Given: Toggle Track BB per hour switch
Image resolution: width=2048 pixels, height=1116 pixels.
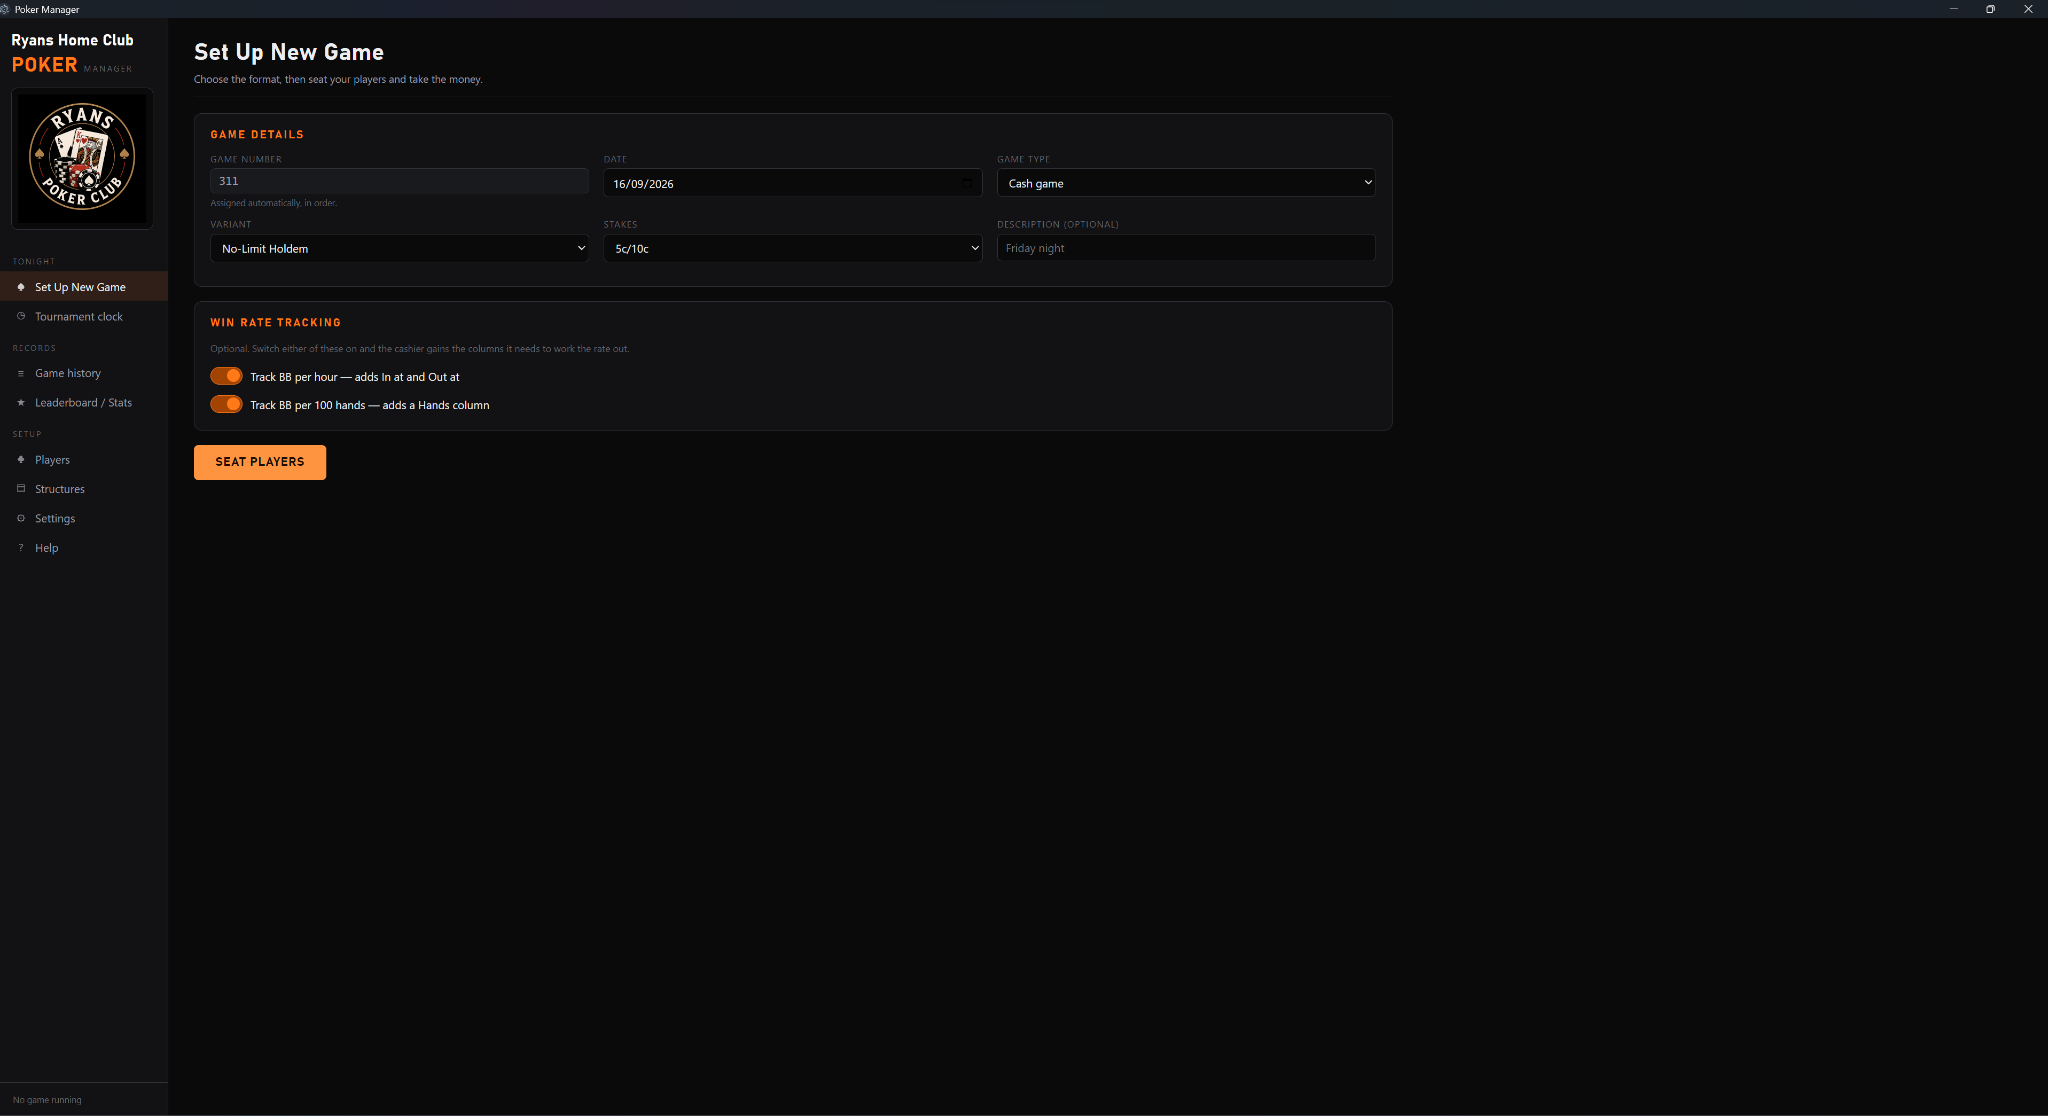Looking at the screenshot, I should click(x=226, y=376).
